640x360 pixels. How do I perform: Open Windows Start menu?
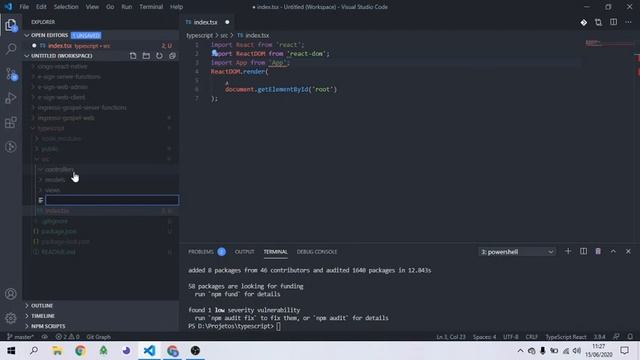pyautogui.click(x=11, y=351)
